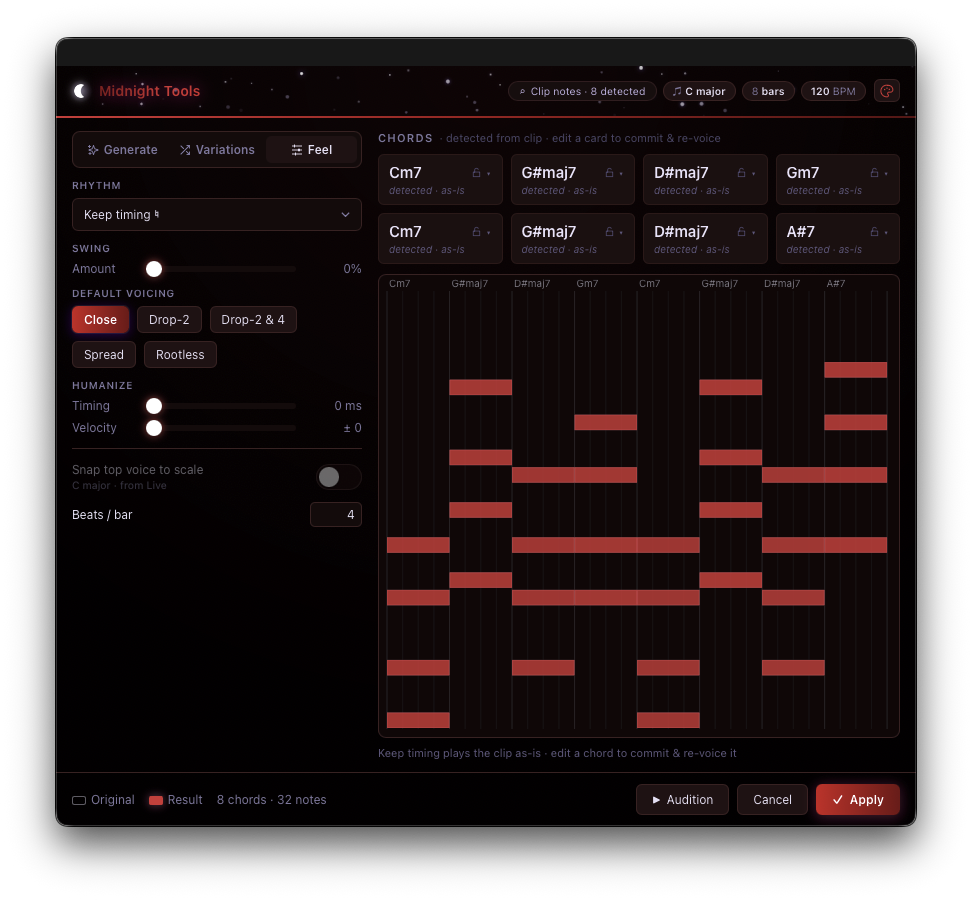
Task: Toggle lock on the first Cm7 chord card
Action: point(476,173)
